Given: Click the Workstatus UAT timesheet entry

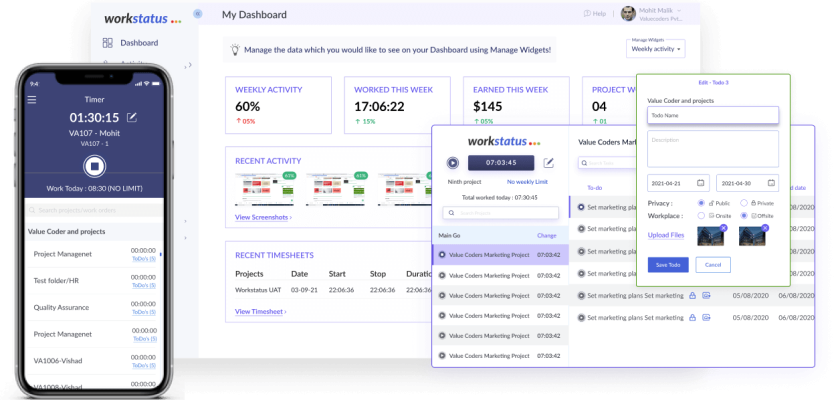Looking at the screenshot, I should coord(258,290).
